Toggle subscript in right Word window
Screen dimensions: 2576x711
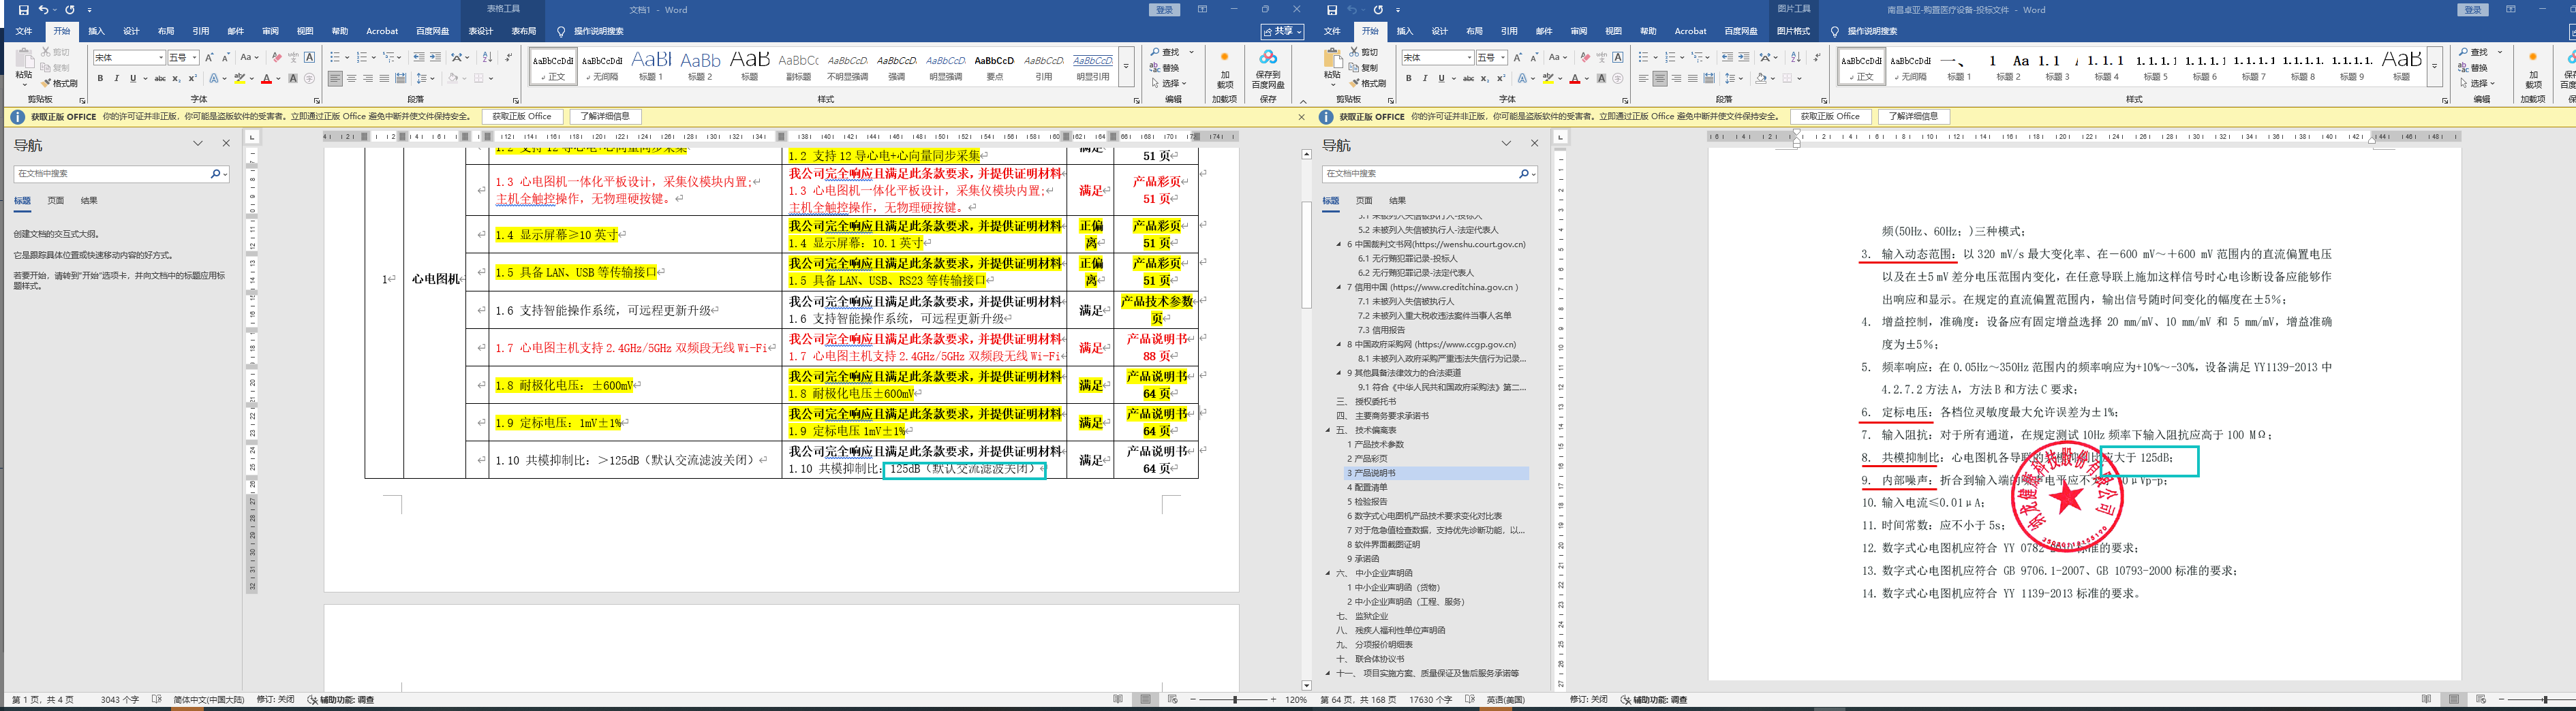pyautogui.click(x=1486, y=78)
